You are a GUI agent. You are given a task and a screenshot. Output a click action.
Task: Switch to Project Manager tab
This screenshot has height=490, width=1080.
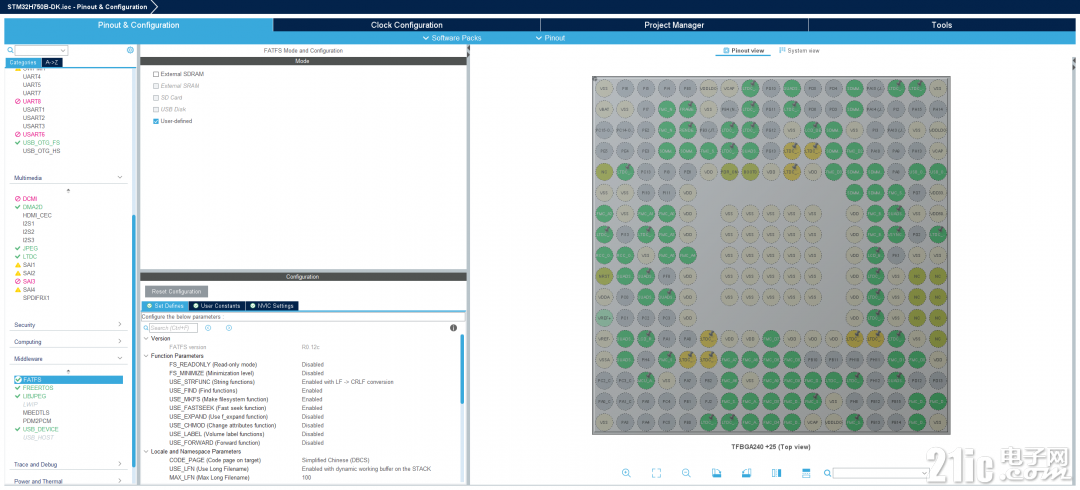click(x=674, y=25)
